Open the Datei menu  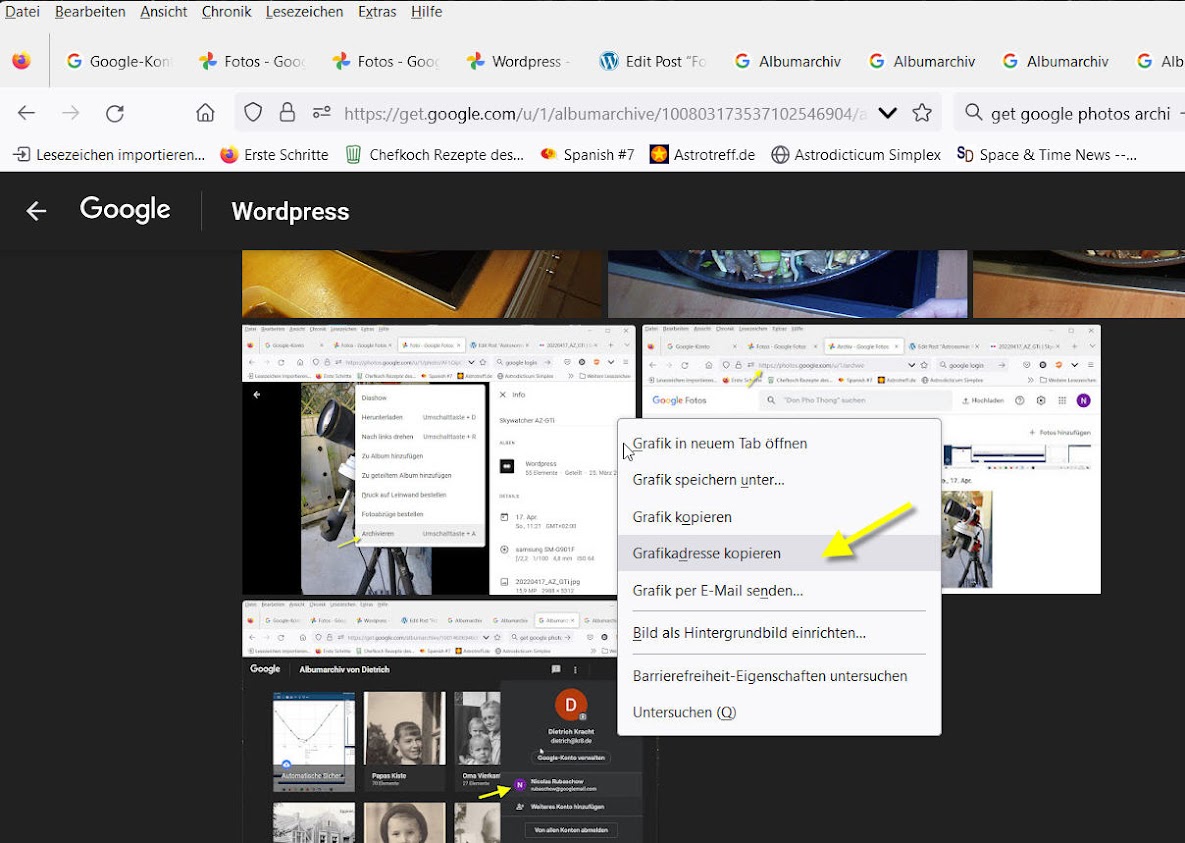click(23, 12)
